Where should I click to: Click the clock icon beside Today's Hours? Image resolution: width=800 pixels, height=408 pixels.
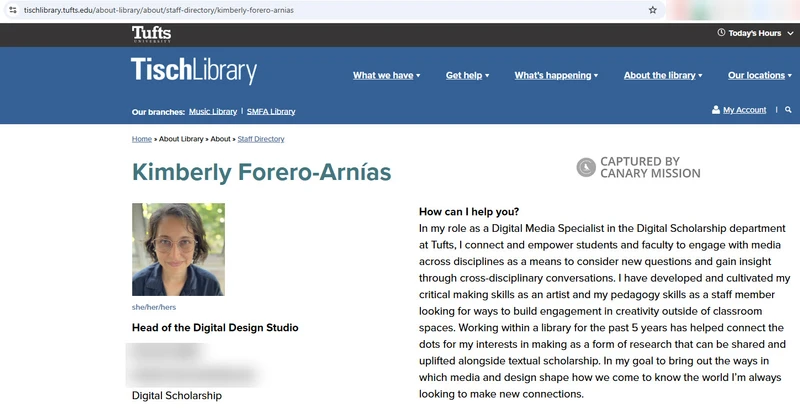coord(721,33)
